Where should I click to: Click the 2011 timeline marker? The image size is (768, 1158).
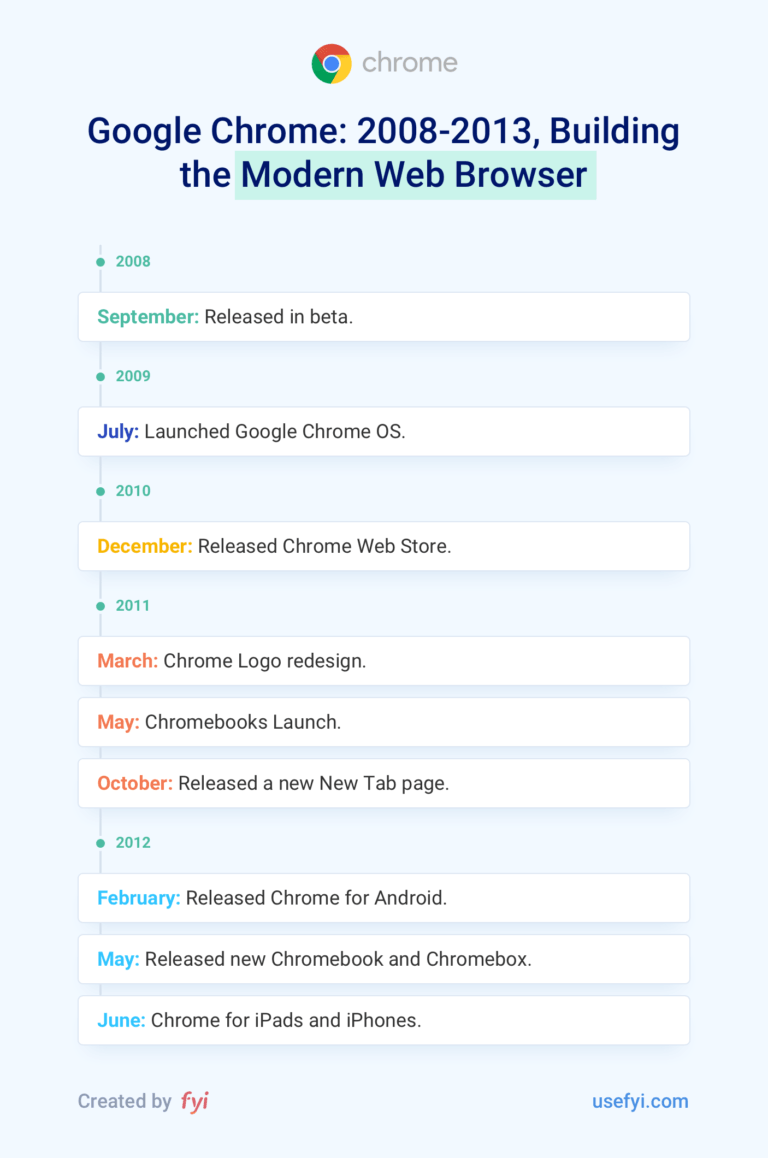point(101,606)
